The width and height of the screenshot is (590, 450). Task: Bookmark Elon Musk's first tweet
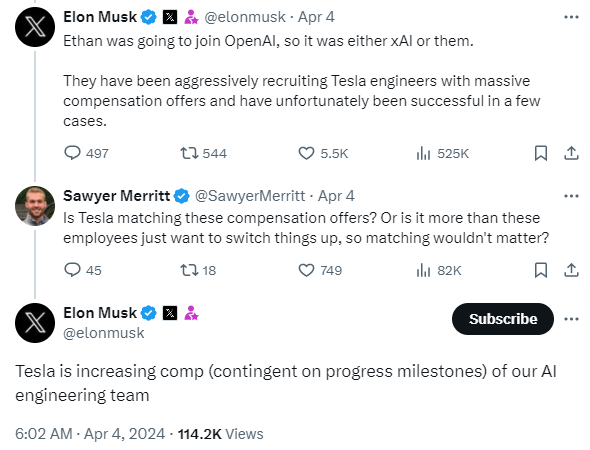(541, 153)
